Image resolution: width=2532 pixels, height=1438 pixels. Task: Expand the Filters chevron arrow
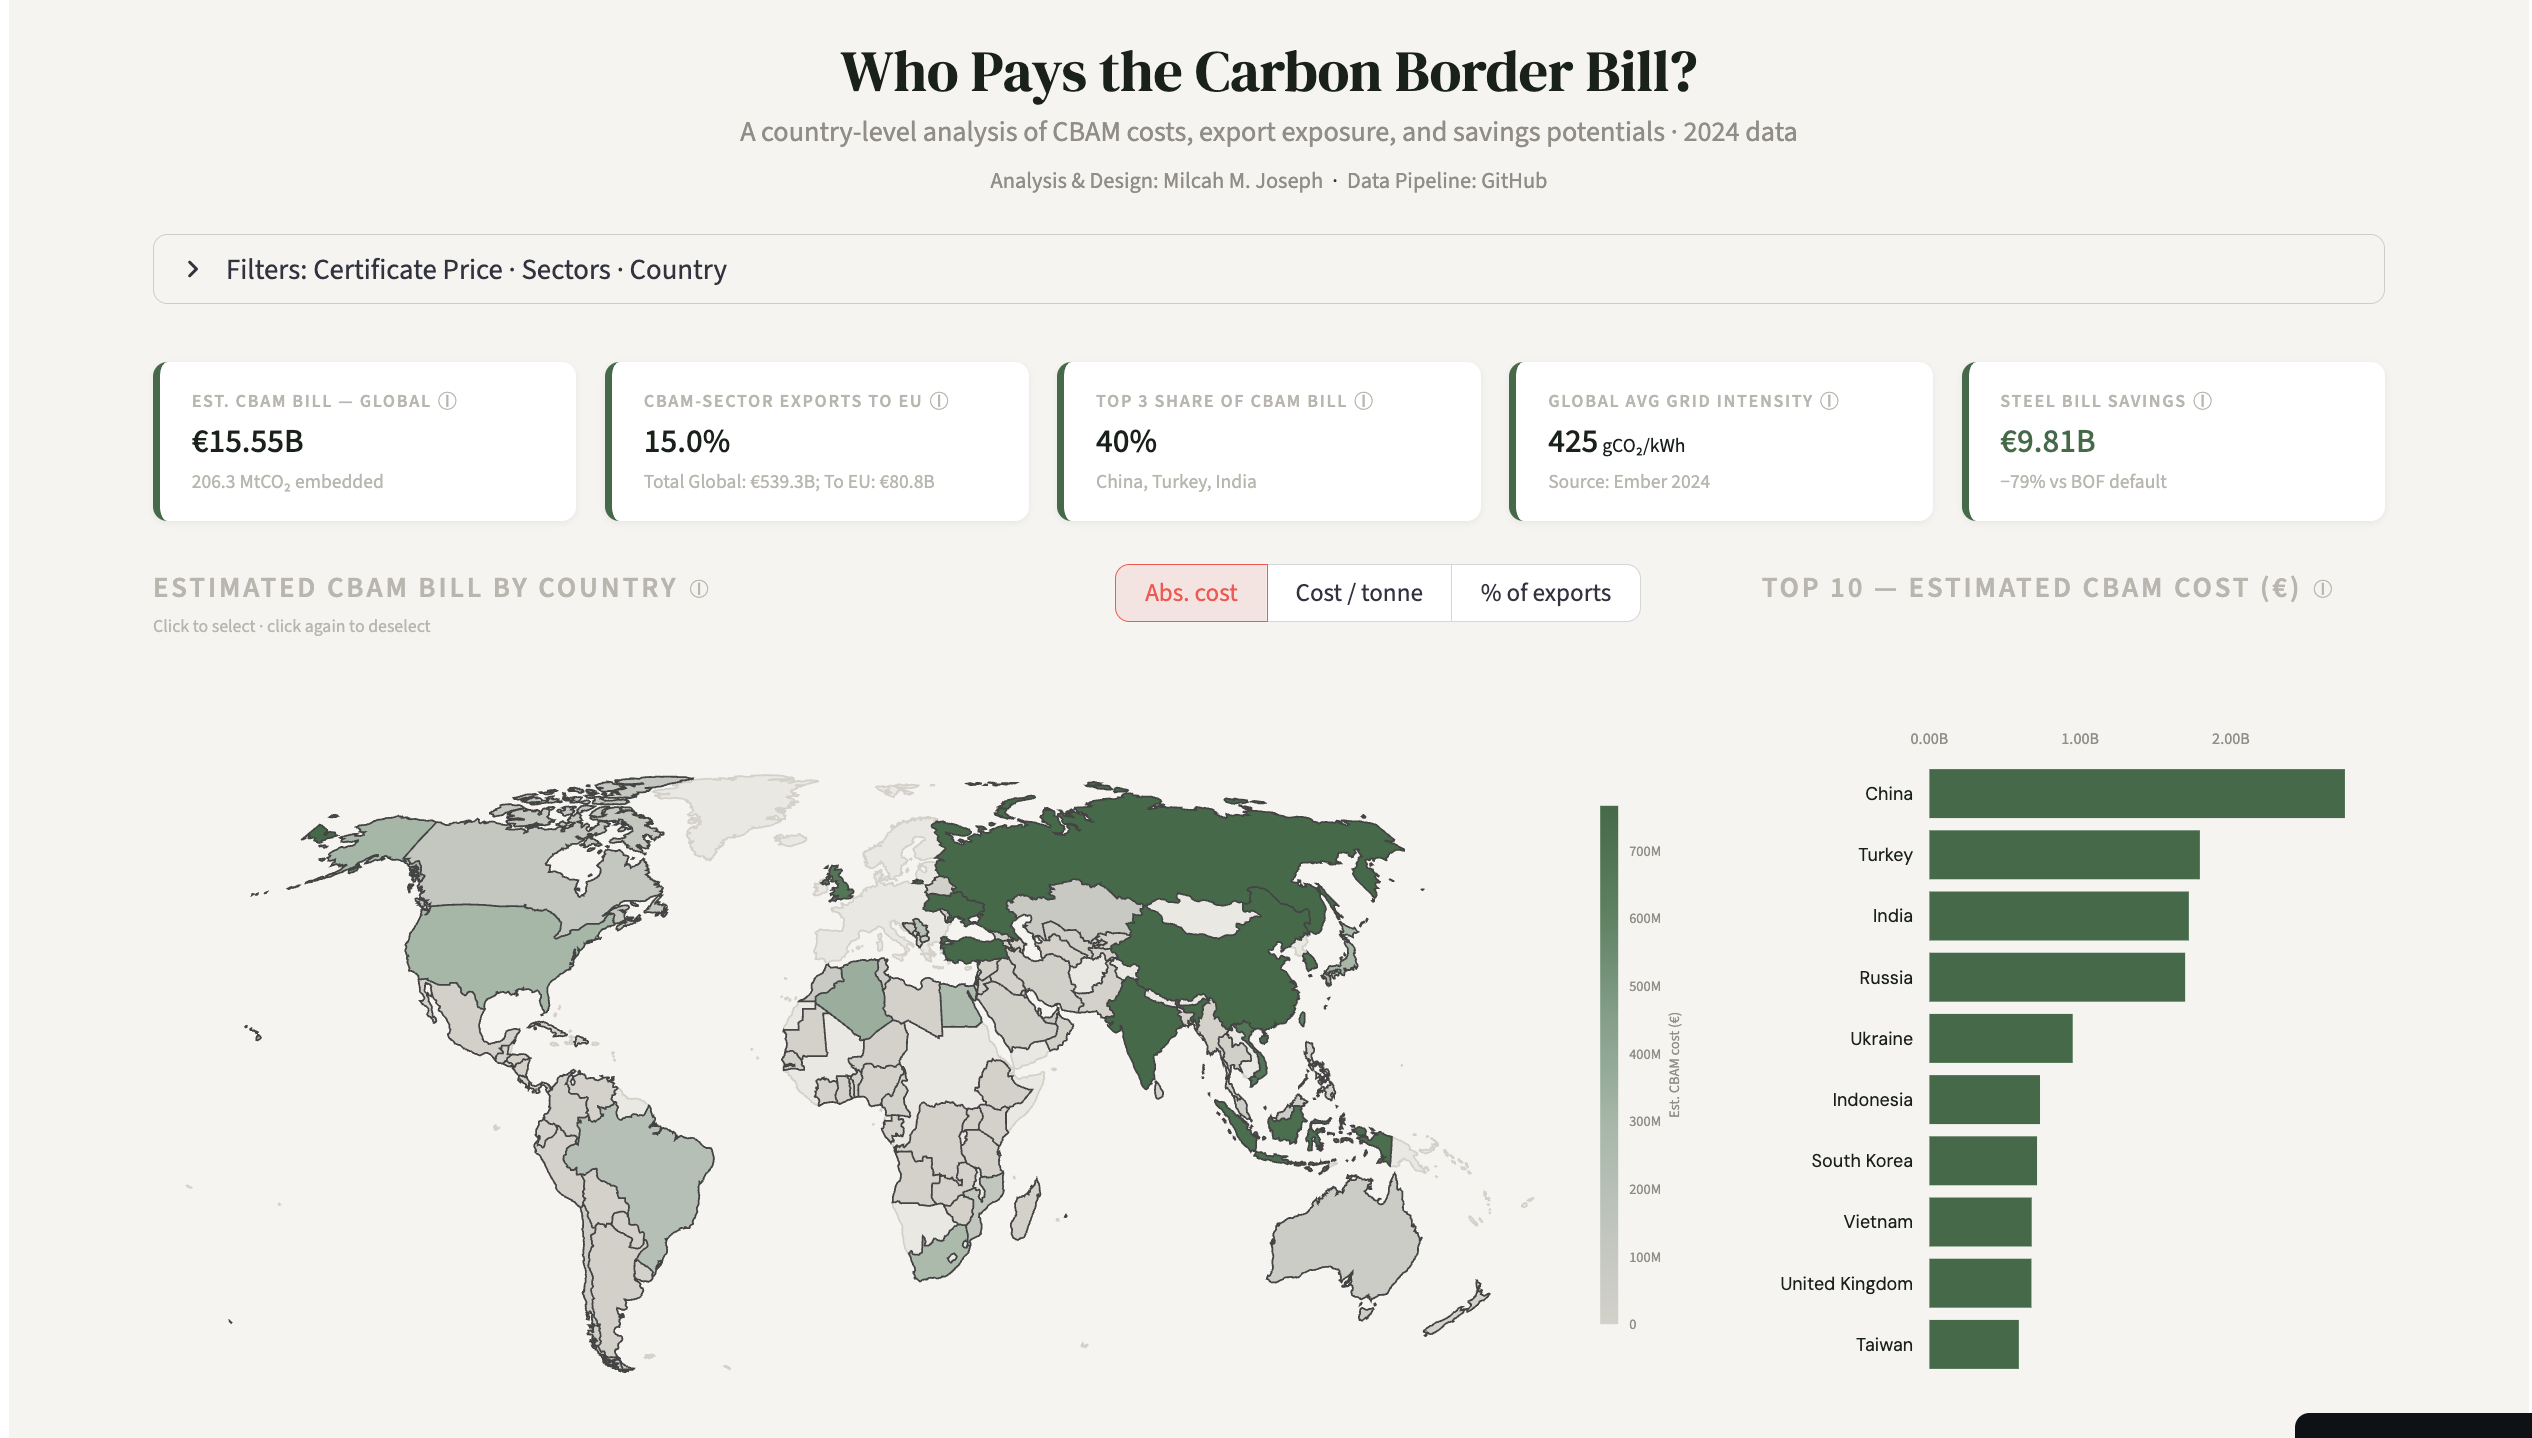click(193, 269)
